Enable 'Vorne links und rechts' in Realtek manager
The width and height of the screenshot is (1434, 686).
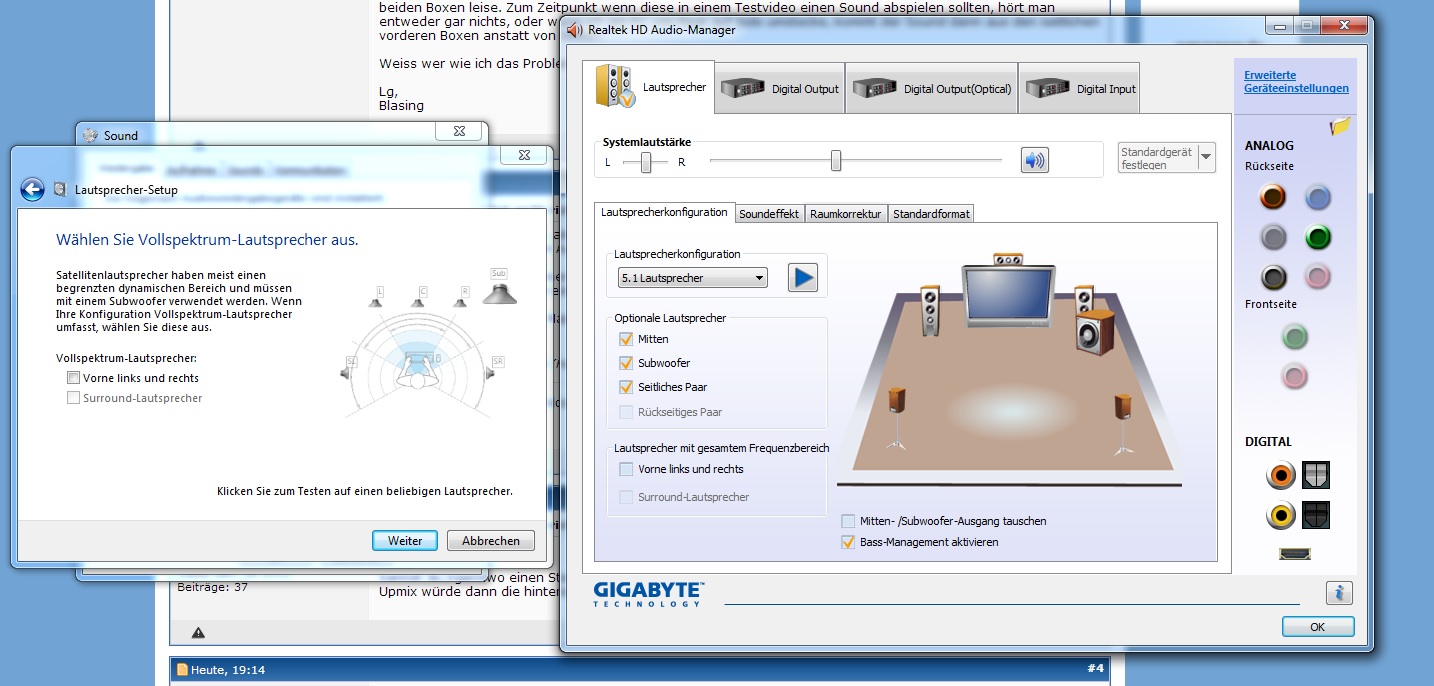pos(626,469)
